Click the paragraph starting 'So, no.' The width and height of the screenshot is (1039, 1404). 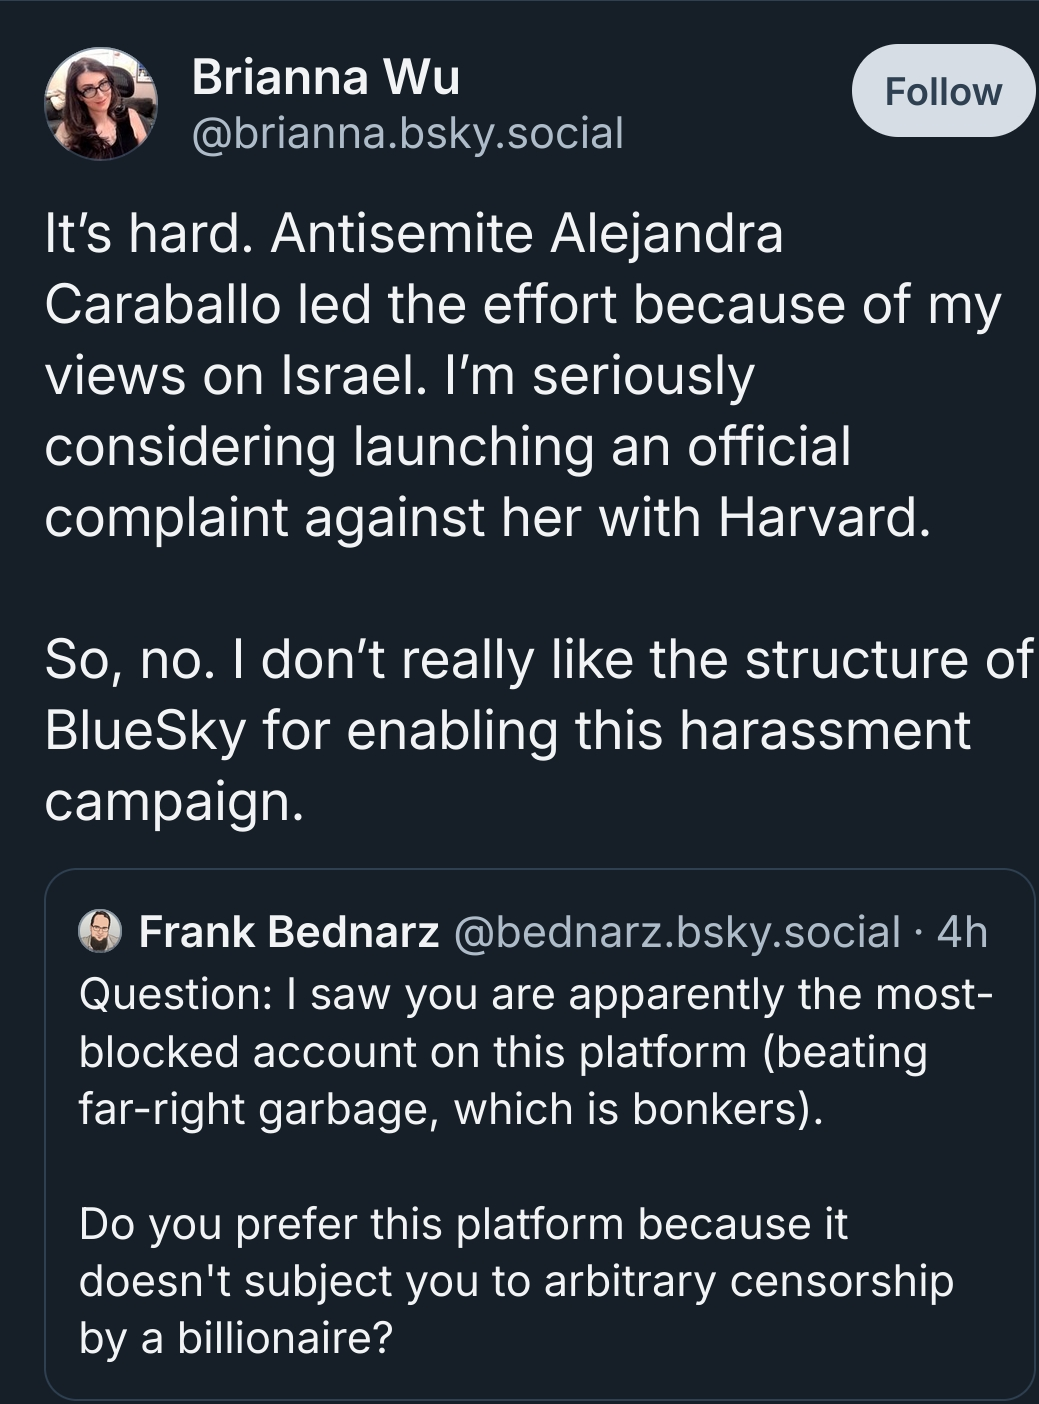pos(538,731)
